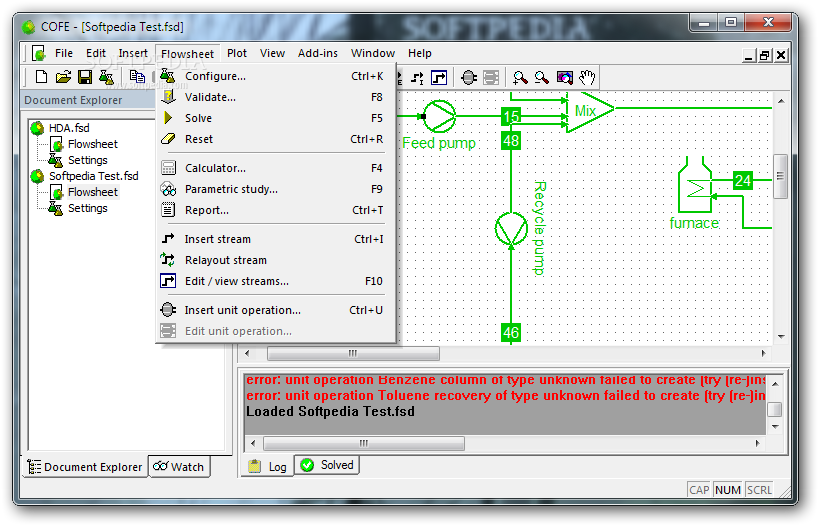Screen dimensions: 819x526
Task: Click the grayed Edit unit operation toolbar icon
Action: (491, 78)
